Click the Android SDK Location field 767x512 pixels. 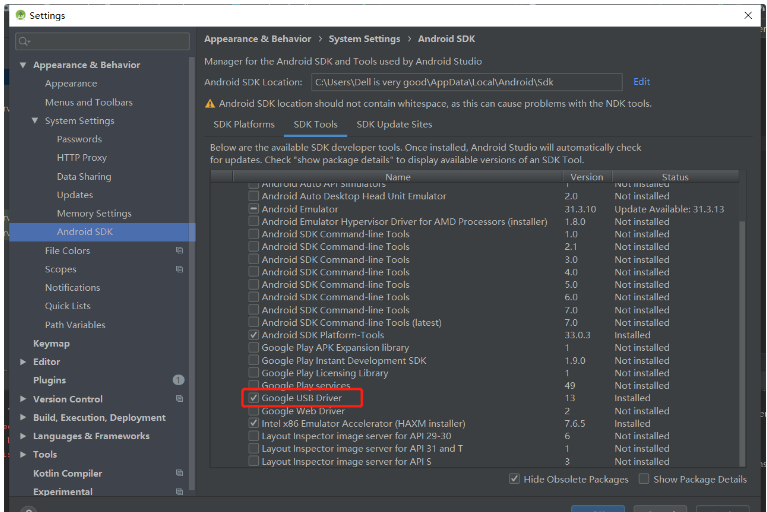click(467, 82)
